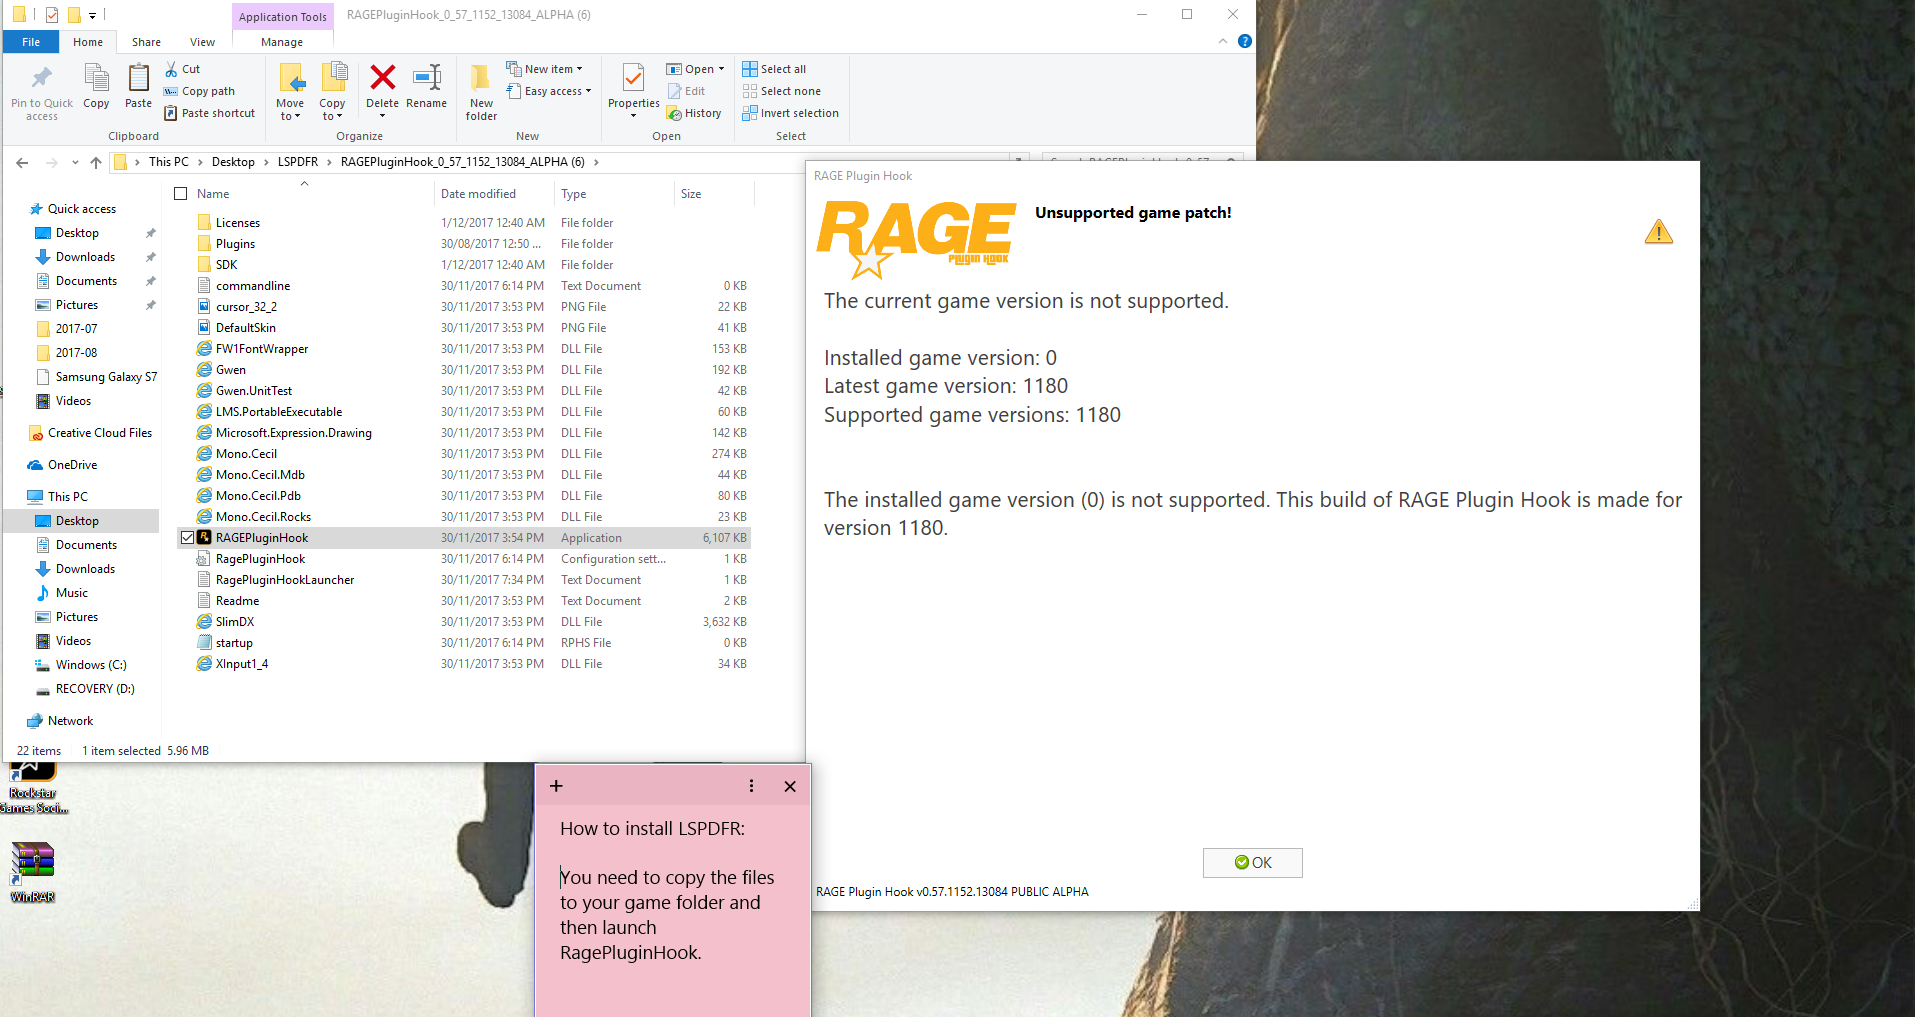Navigate to Desktop in the breadcrumb
This screenshot has width=1915, height=1017.
point(233,162)
